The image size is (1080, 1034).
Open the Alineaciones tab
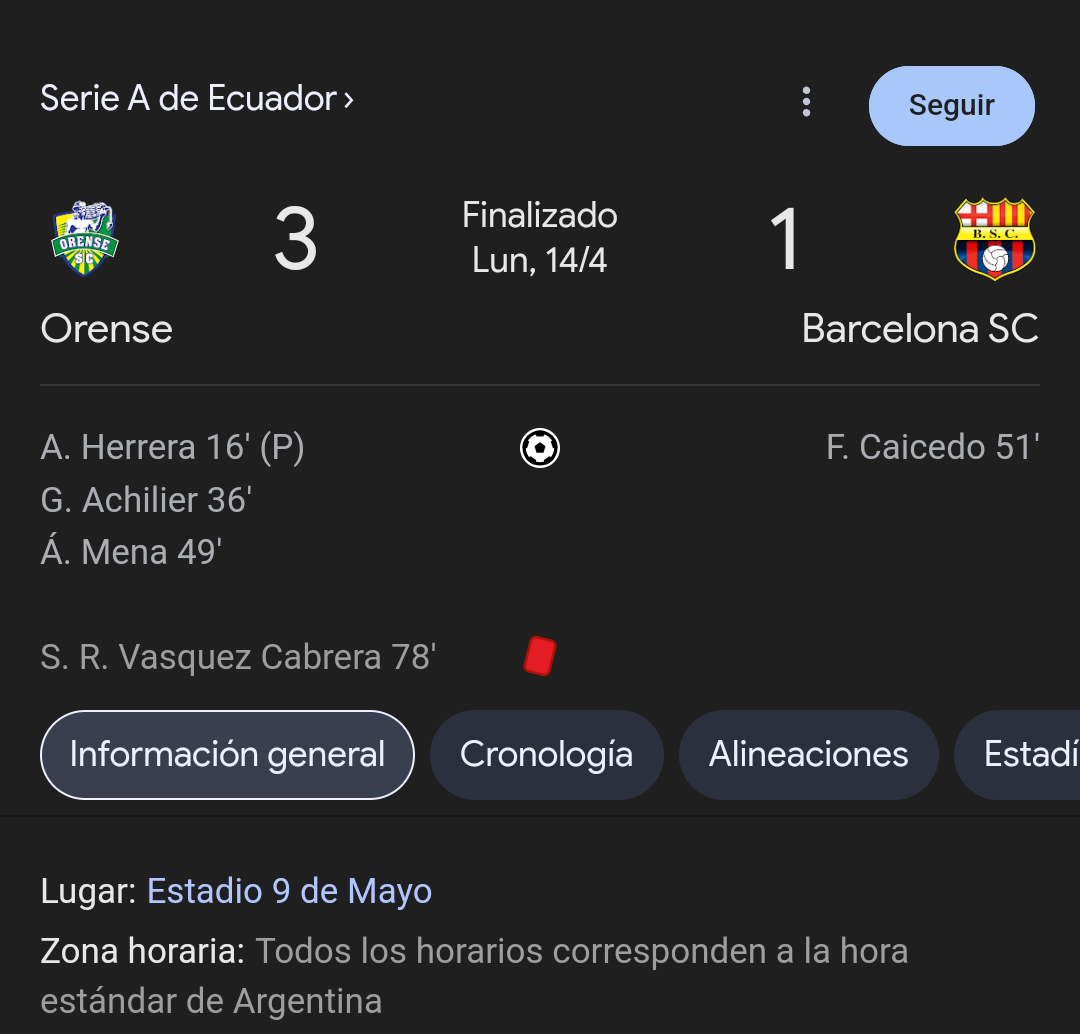pyautogui.click(x=808, y=754)
